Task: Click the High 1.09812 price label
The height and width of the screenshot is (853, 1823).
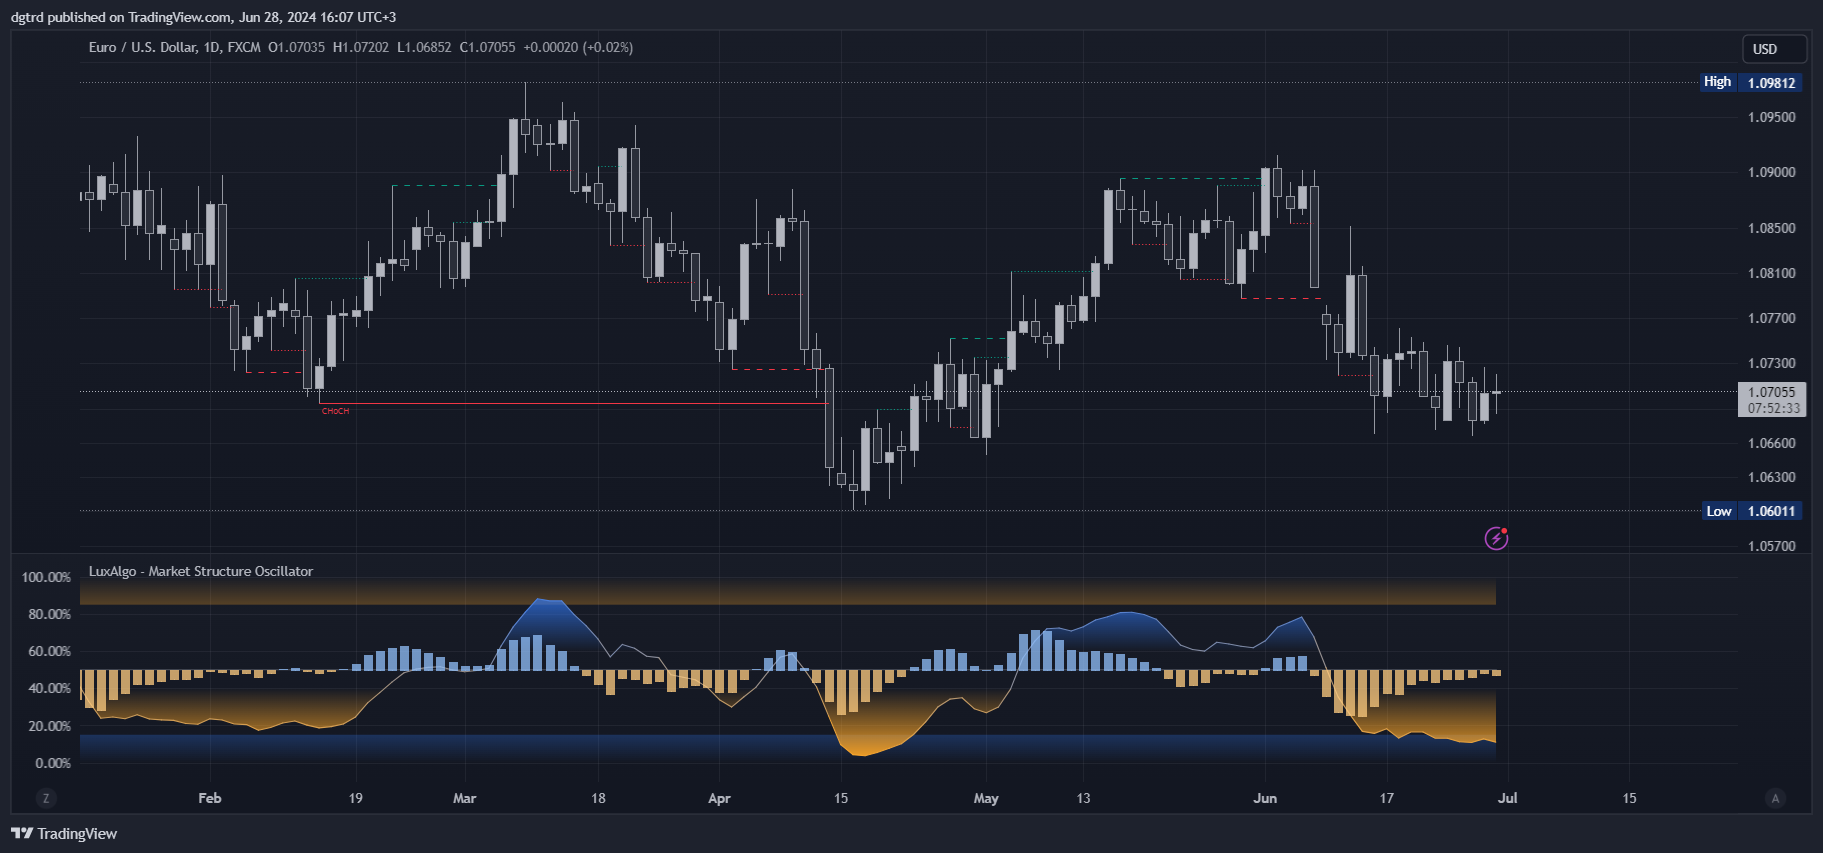Action: pos(1750,82)
